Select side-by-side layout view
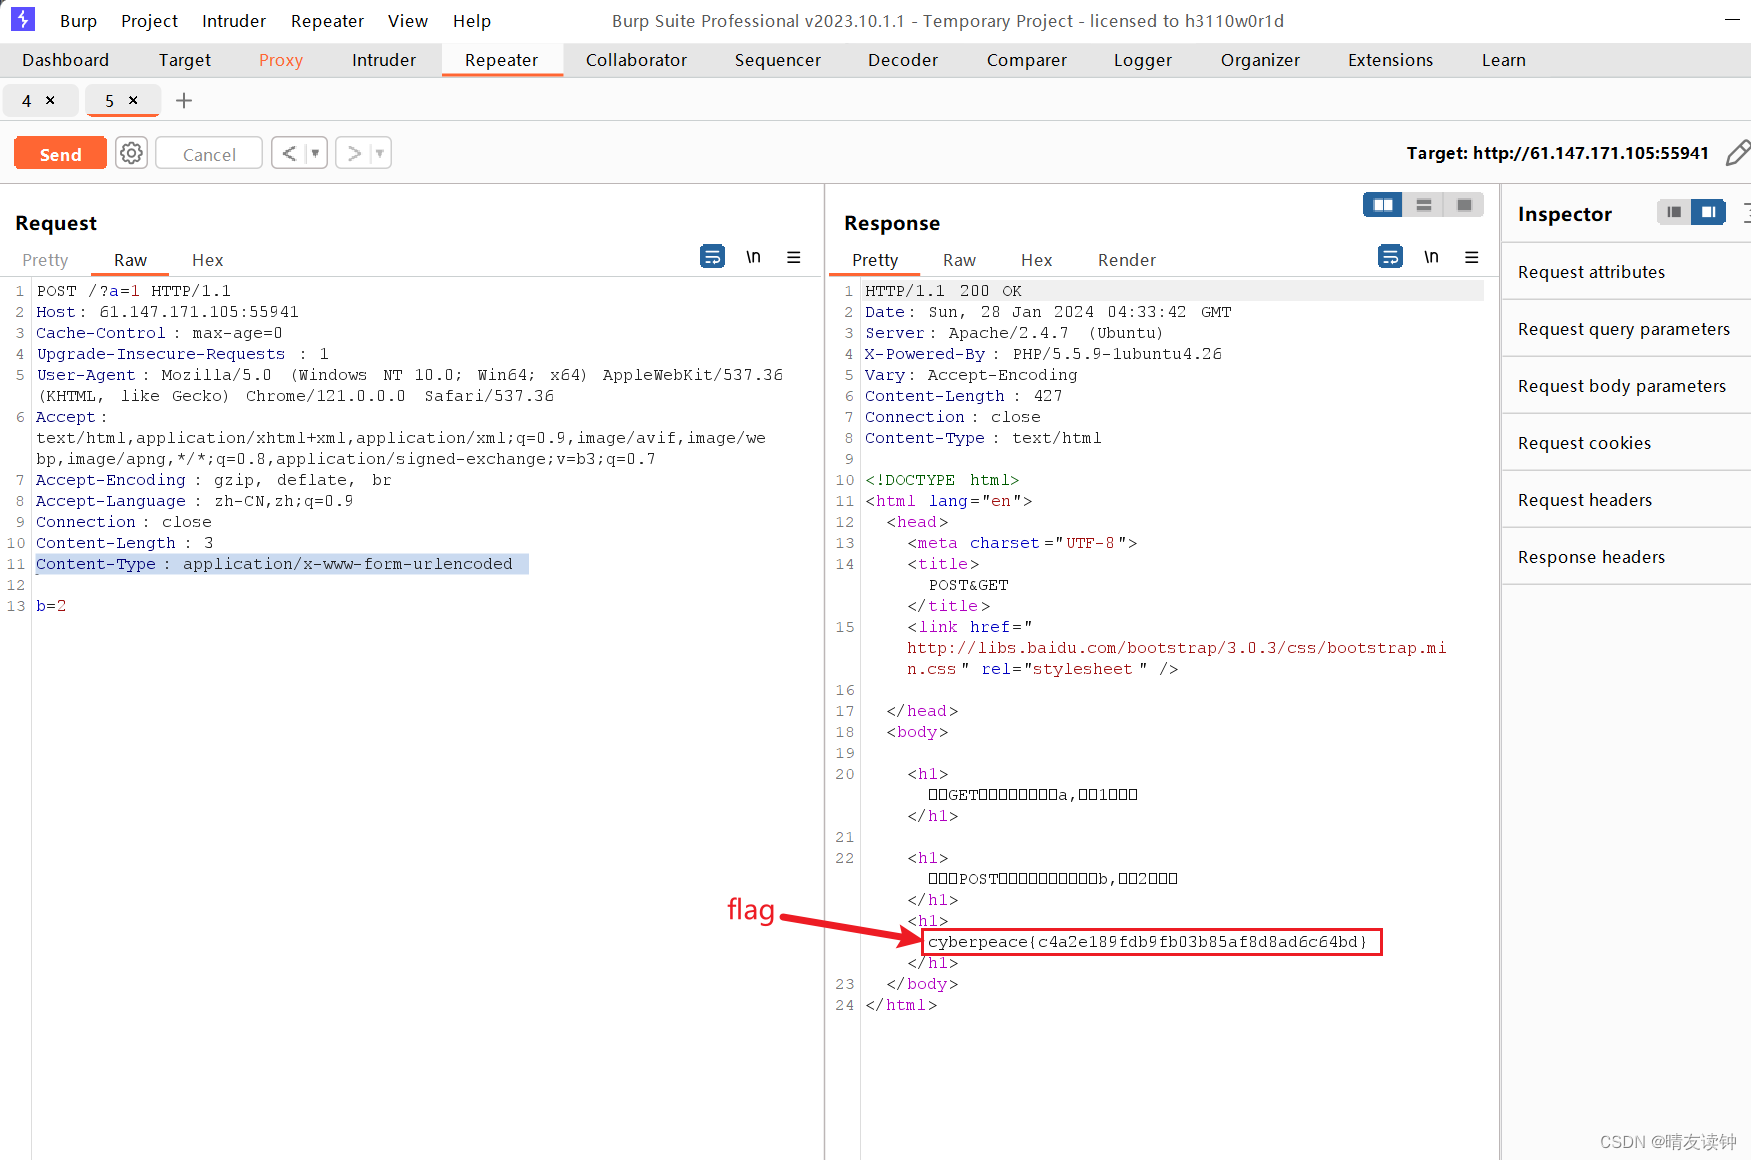The image size is (1751, 1160). [x=1383, y=205]
